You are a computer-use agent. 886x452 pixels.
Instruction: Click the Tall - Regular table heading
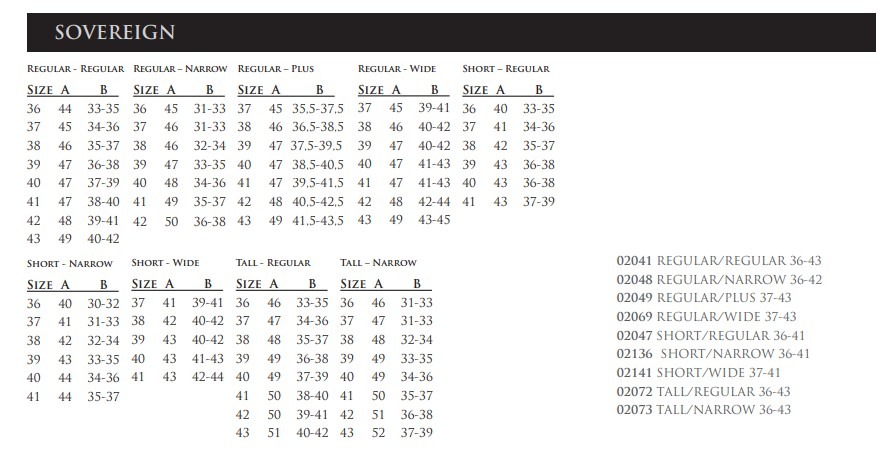(273, 263)
